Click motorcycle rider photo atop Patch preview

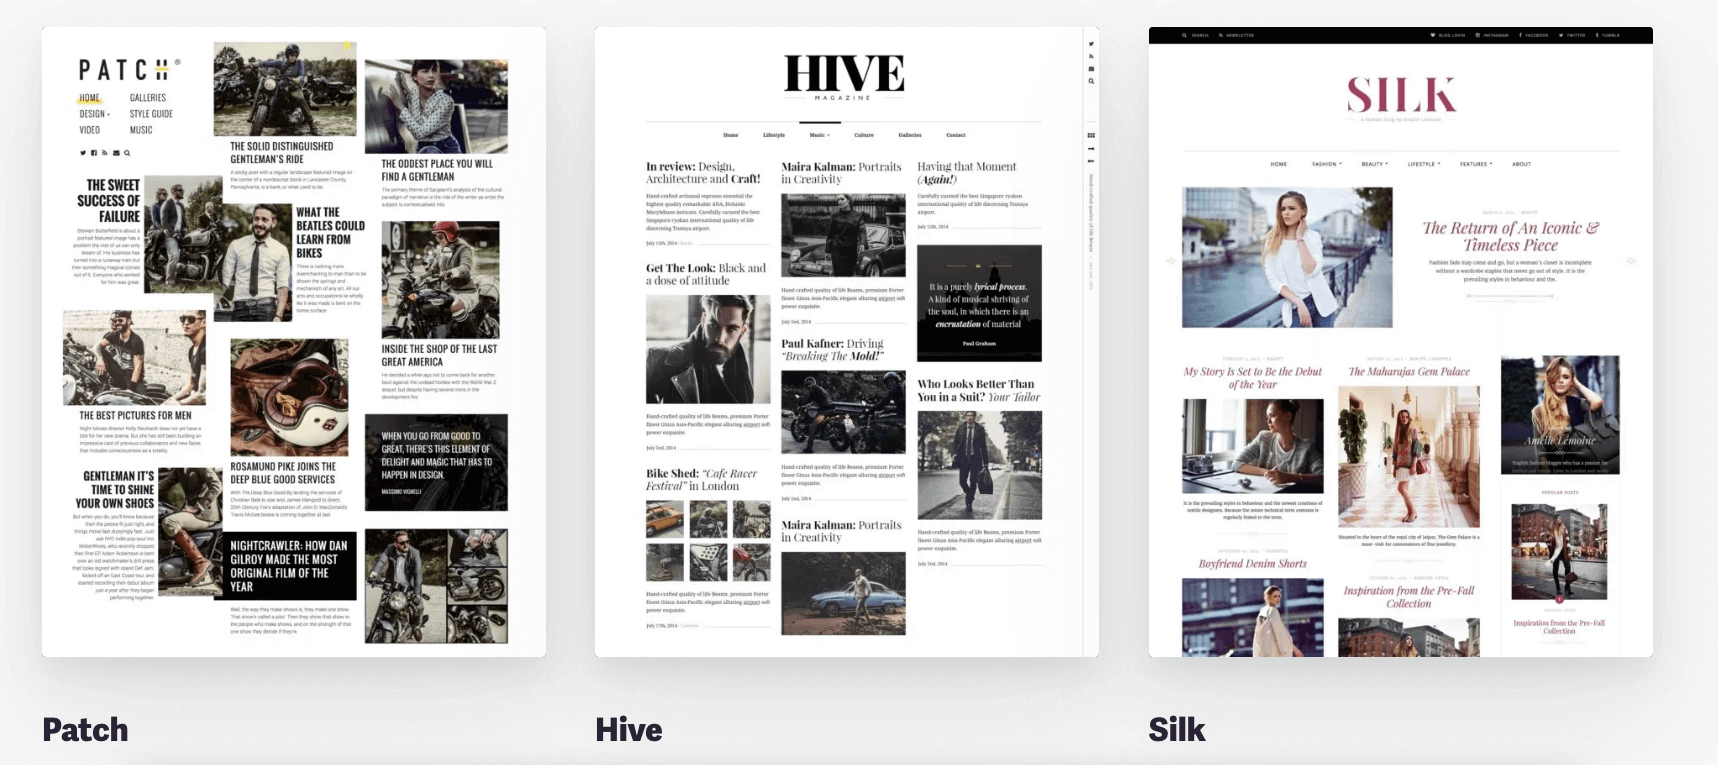click(x=285, y=88)
